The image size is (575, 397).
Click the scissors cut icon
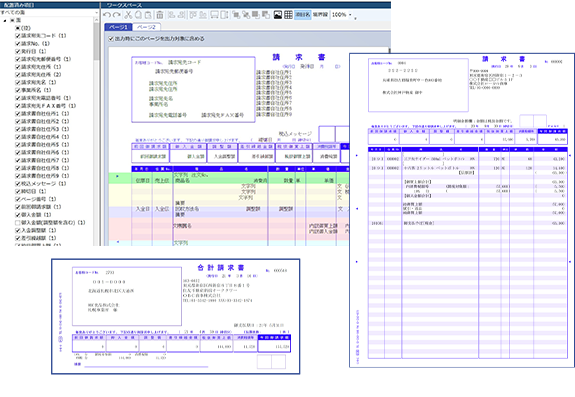(x=128, y=15)
